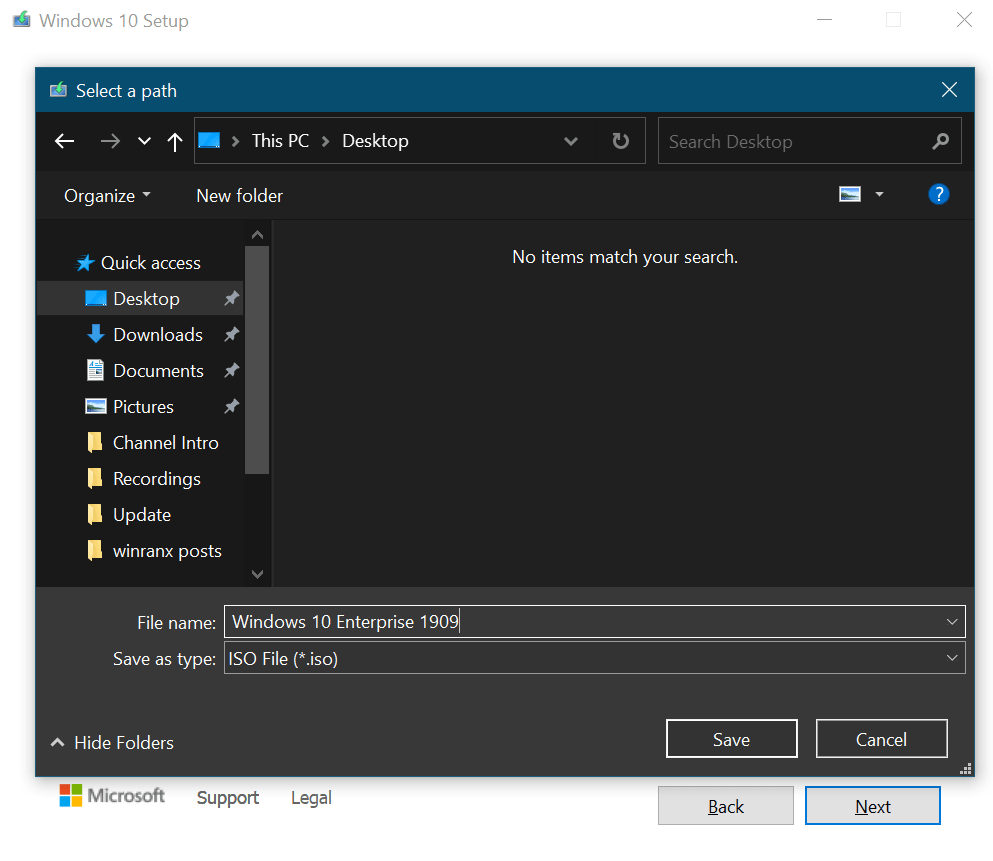Click the navigation pane scroll down arrow
Viewport: 993px width, 861px height.
tap(257, 574)
